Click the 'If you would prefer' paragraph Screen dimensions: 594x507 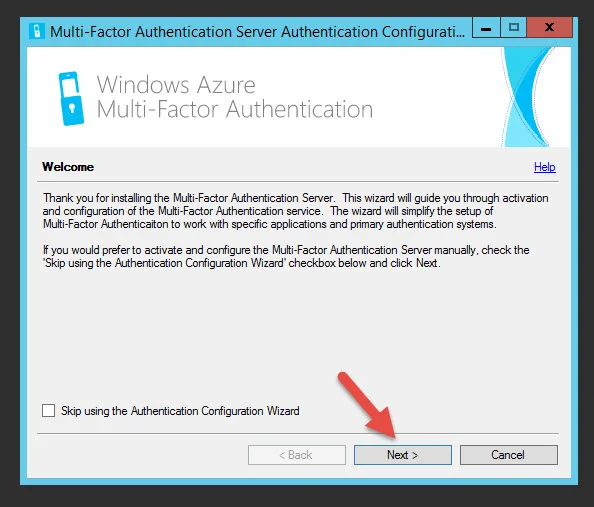tap(286, 257)
